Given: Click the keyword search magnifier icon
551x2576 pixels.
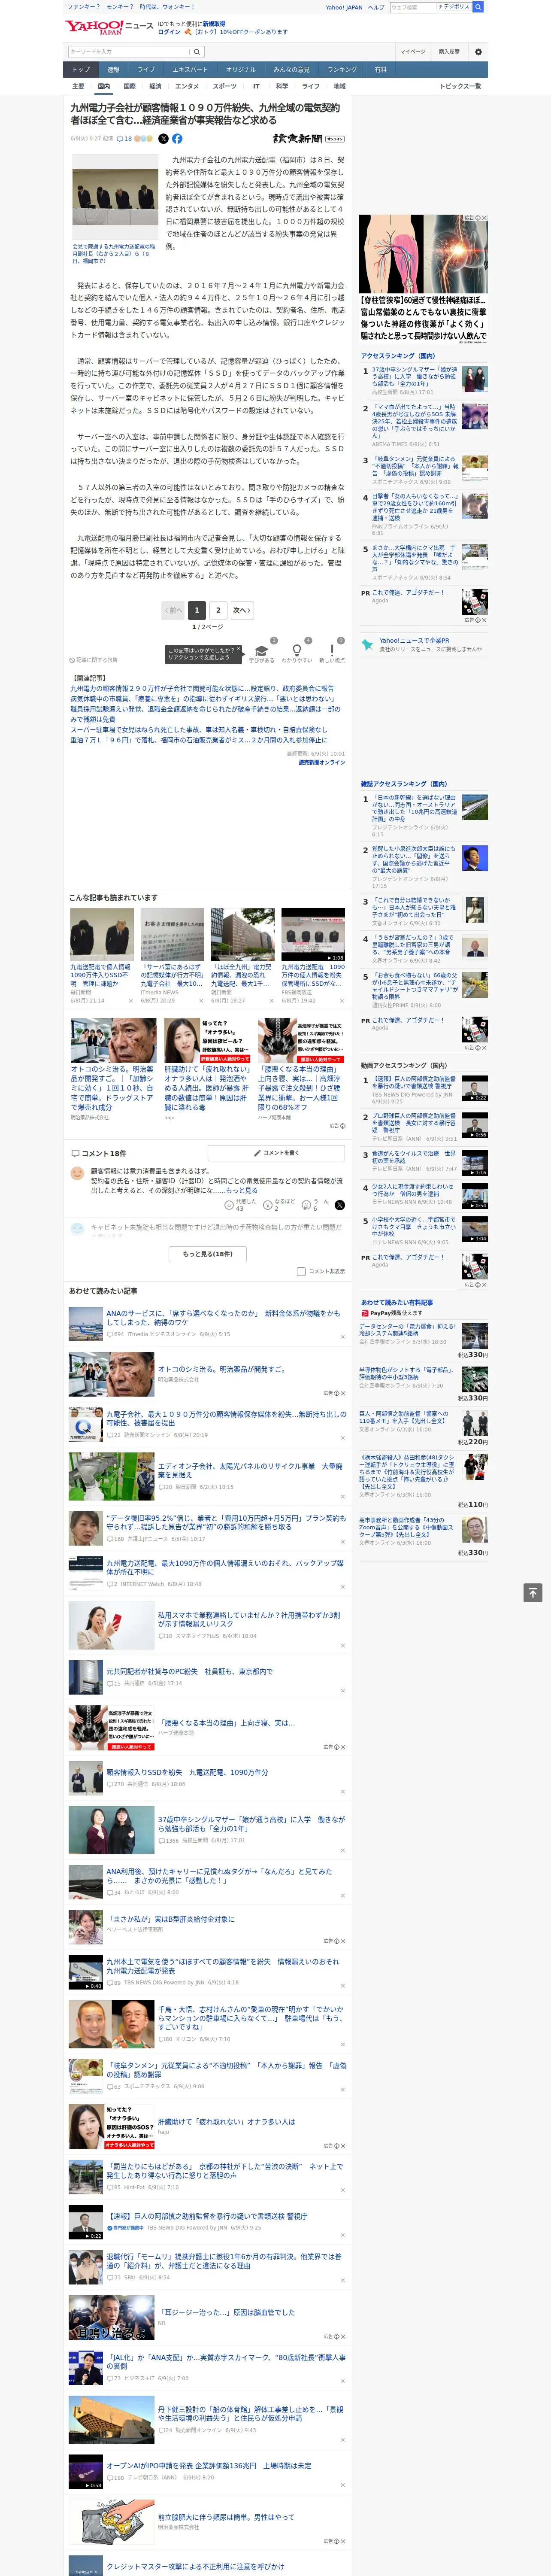Looking at the screenshot, I should 197,52.
